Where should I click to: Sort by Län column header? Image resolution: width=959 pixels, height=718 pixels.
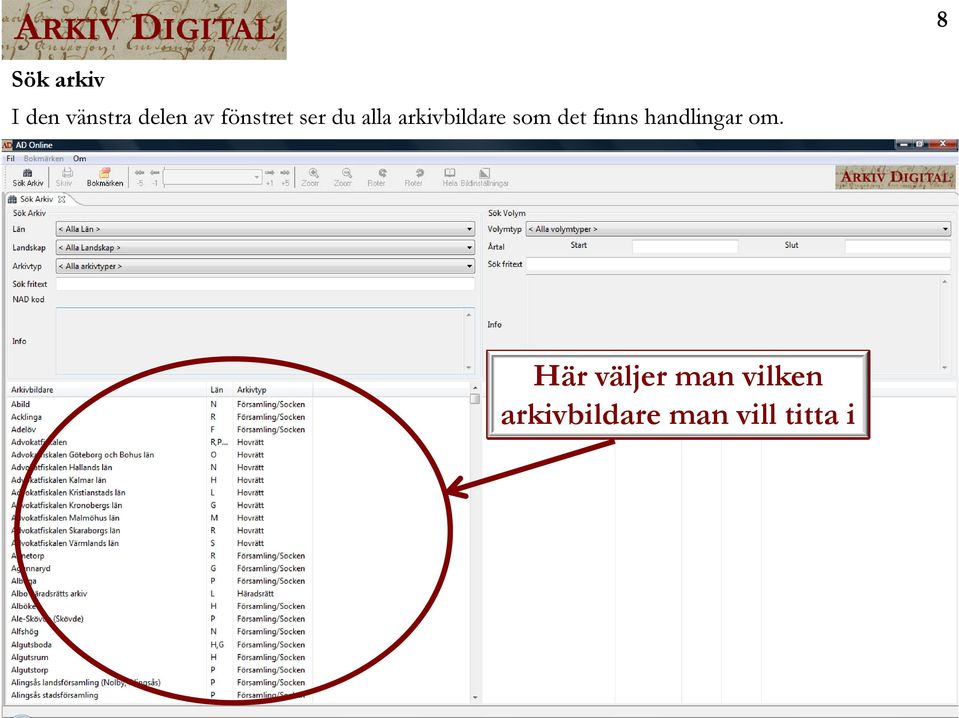(x=219, y=390)
